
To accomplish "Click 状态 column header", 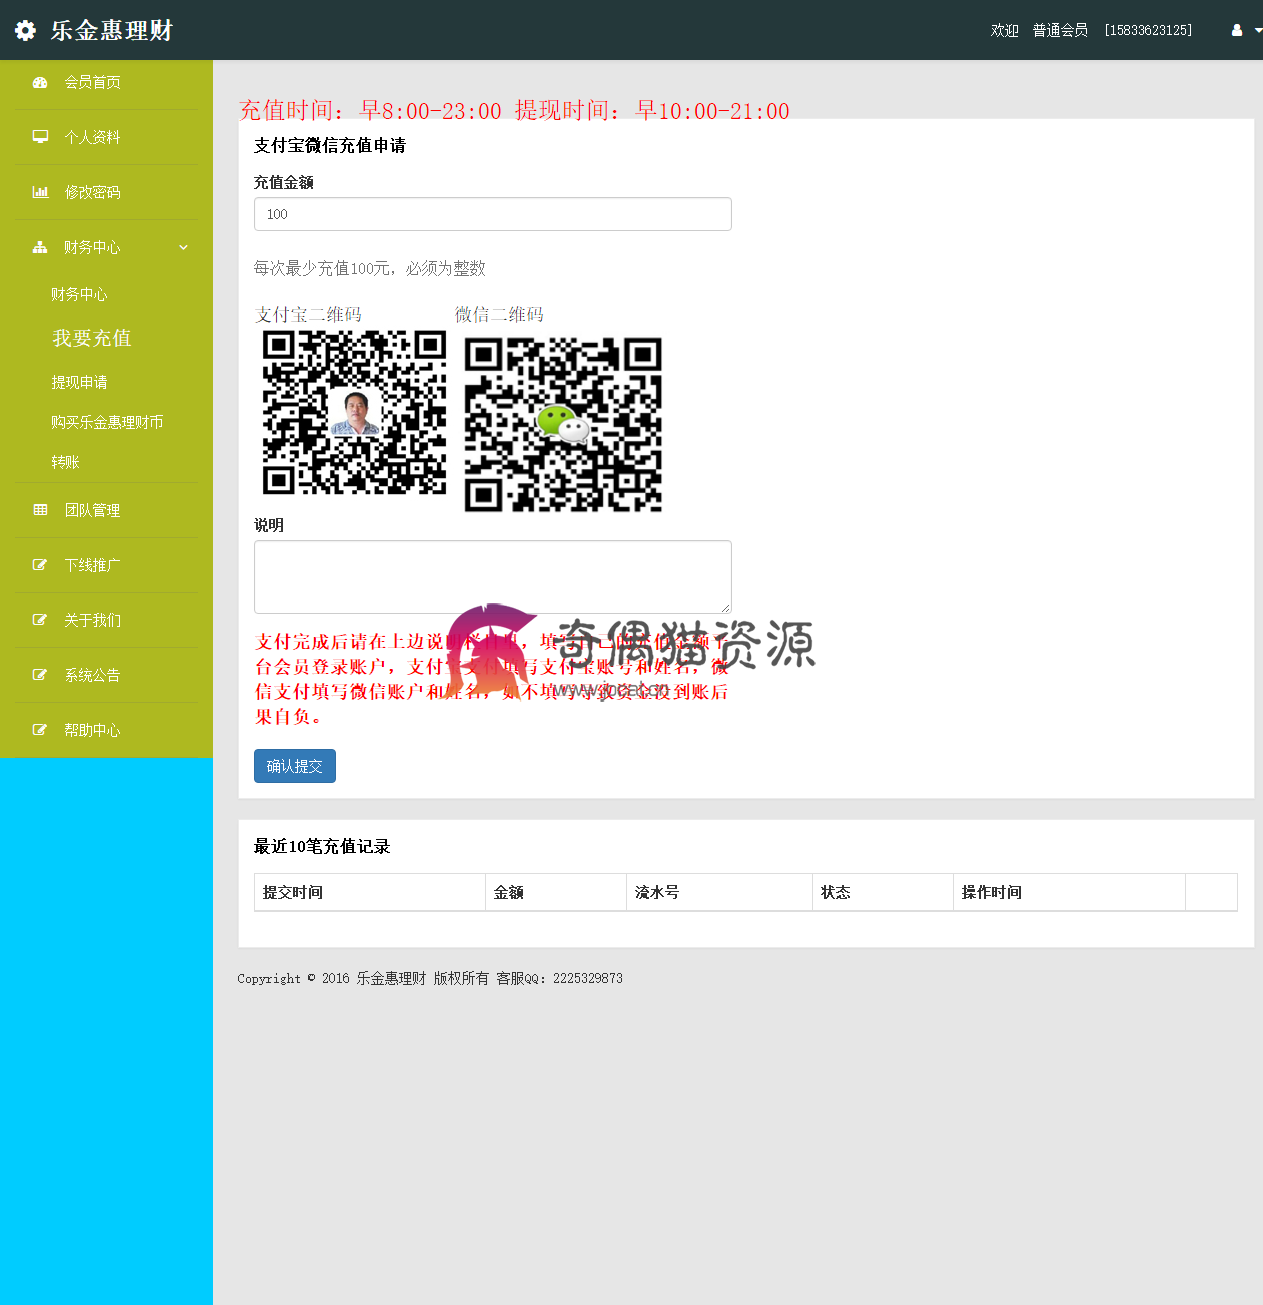I will [836, 892].
